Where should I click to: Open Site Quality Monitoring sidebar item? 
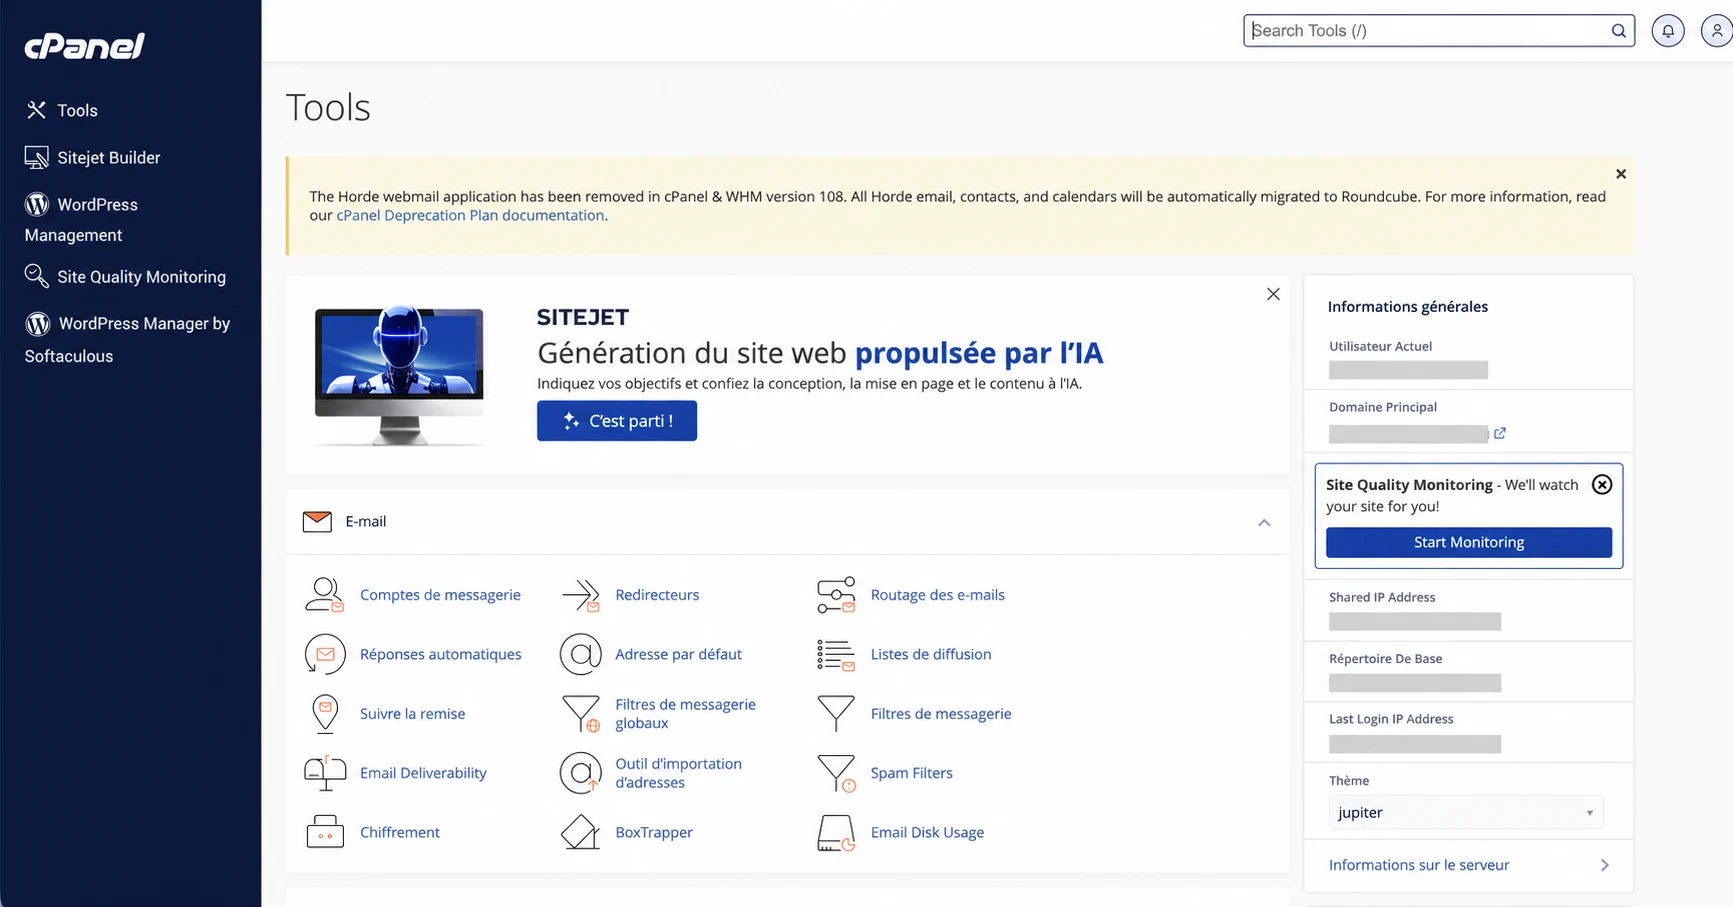[x=141, y=277]
